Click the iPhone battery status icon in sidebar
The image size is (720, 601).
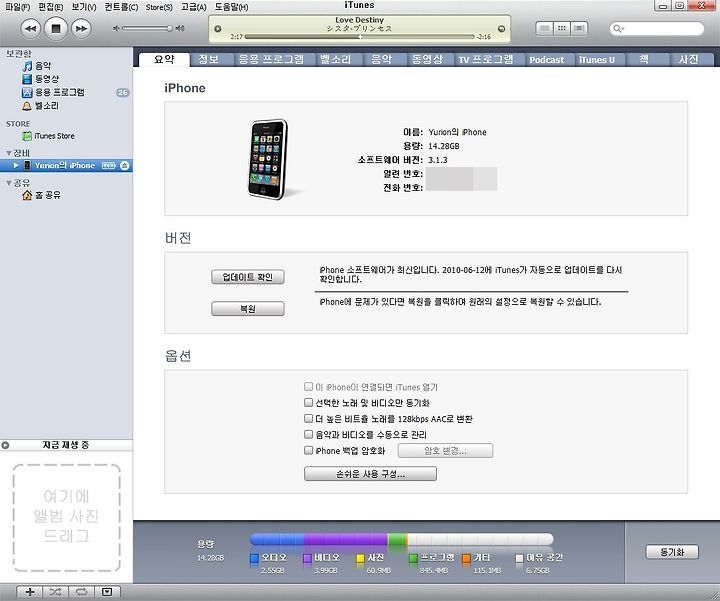coord(108,165)
